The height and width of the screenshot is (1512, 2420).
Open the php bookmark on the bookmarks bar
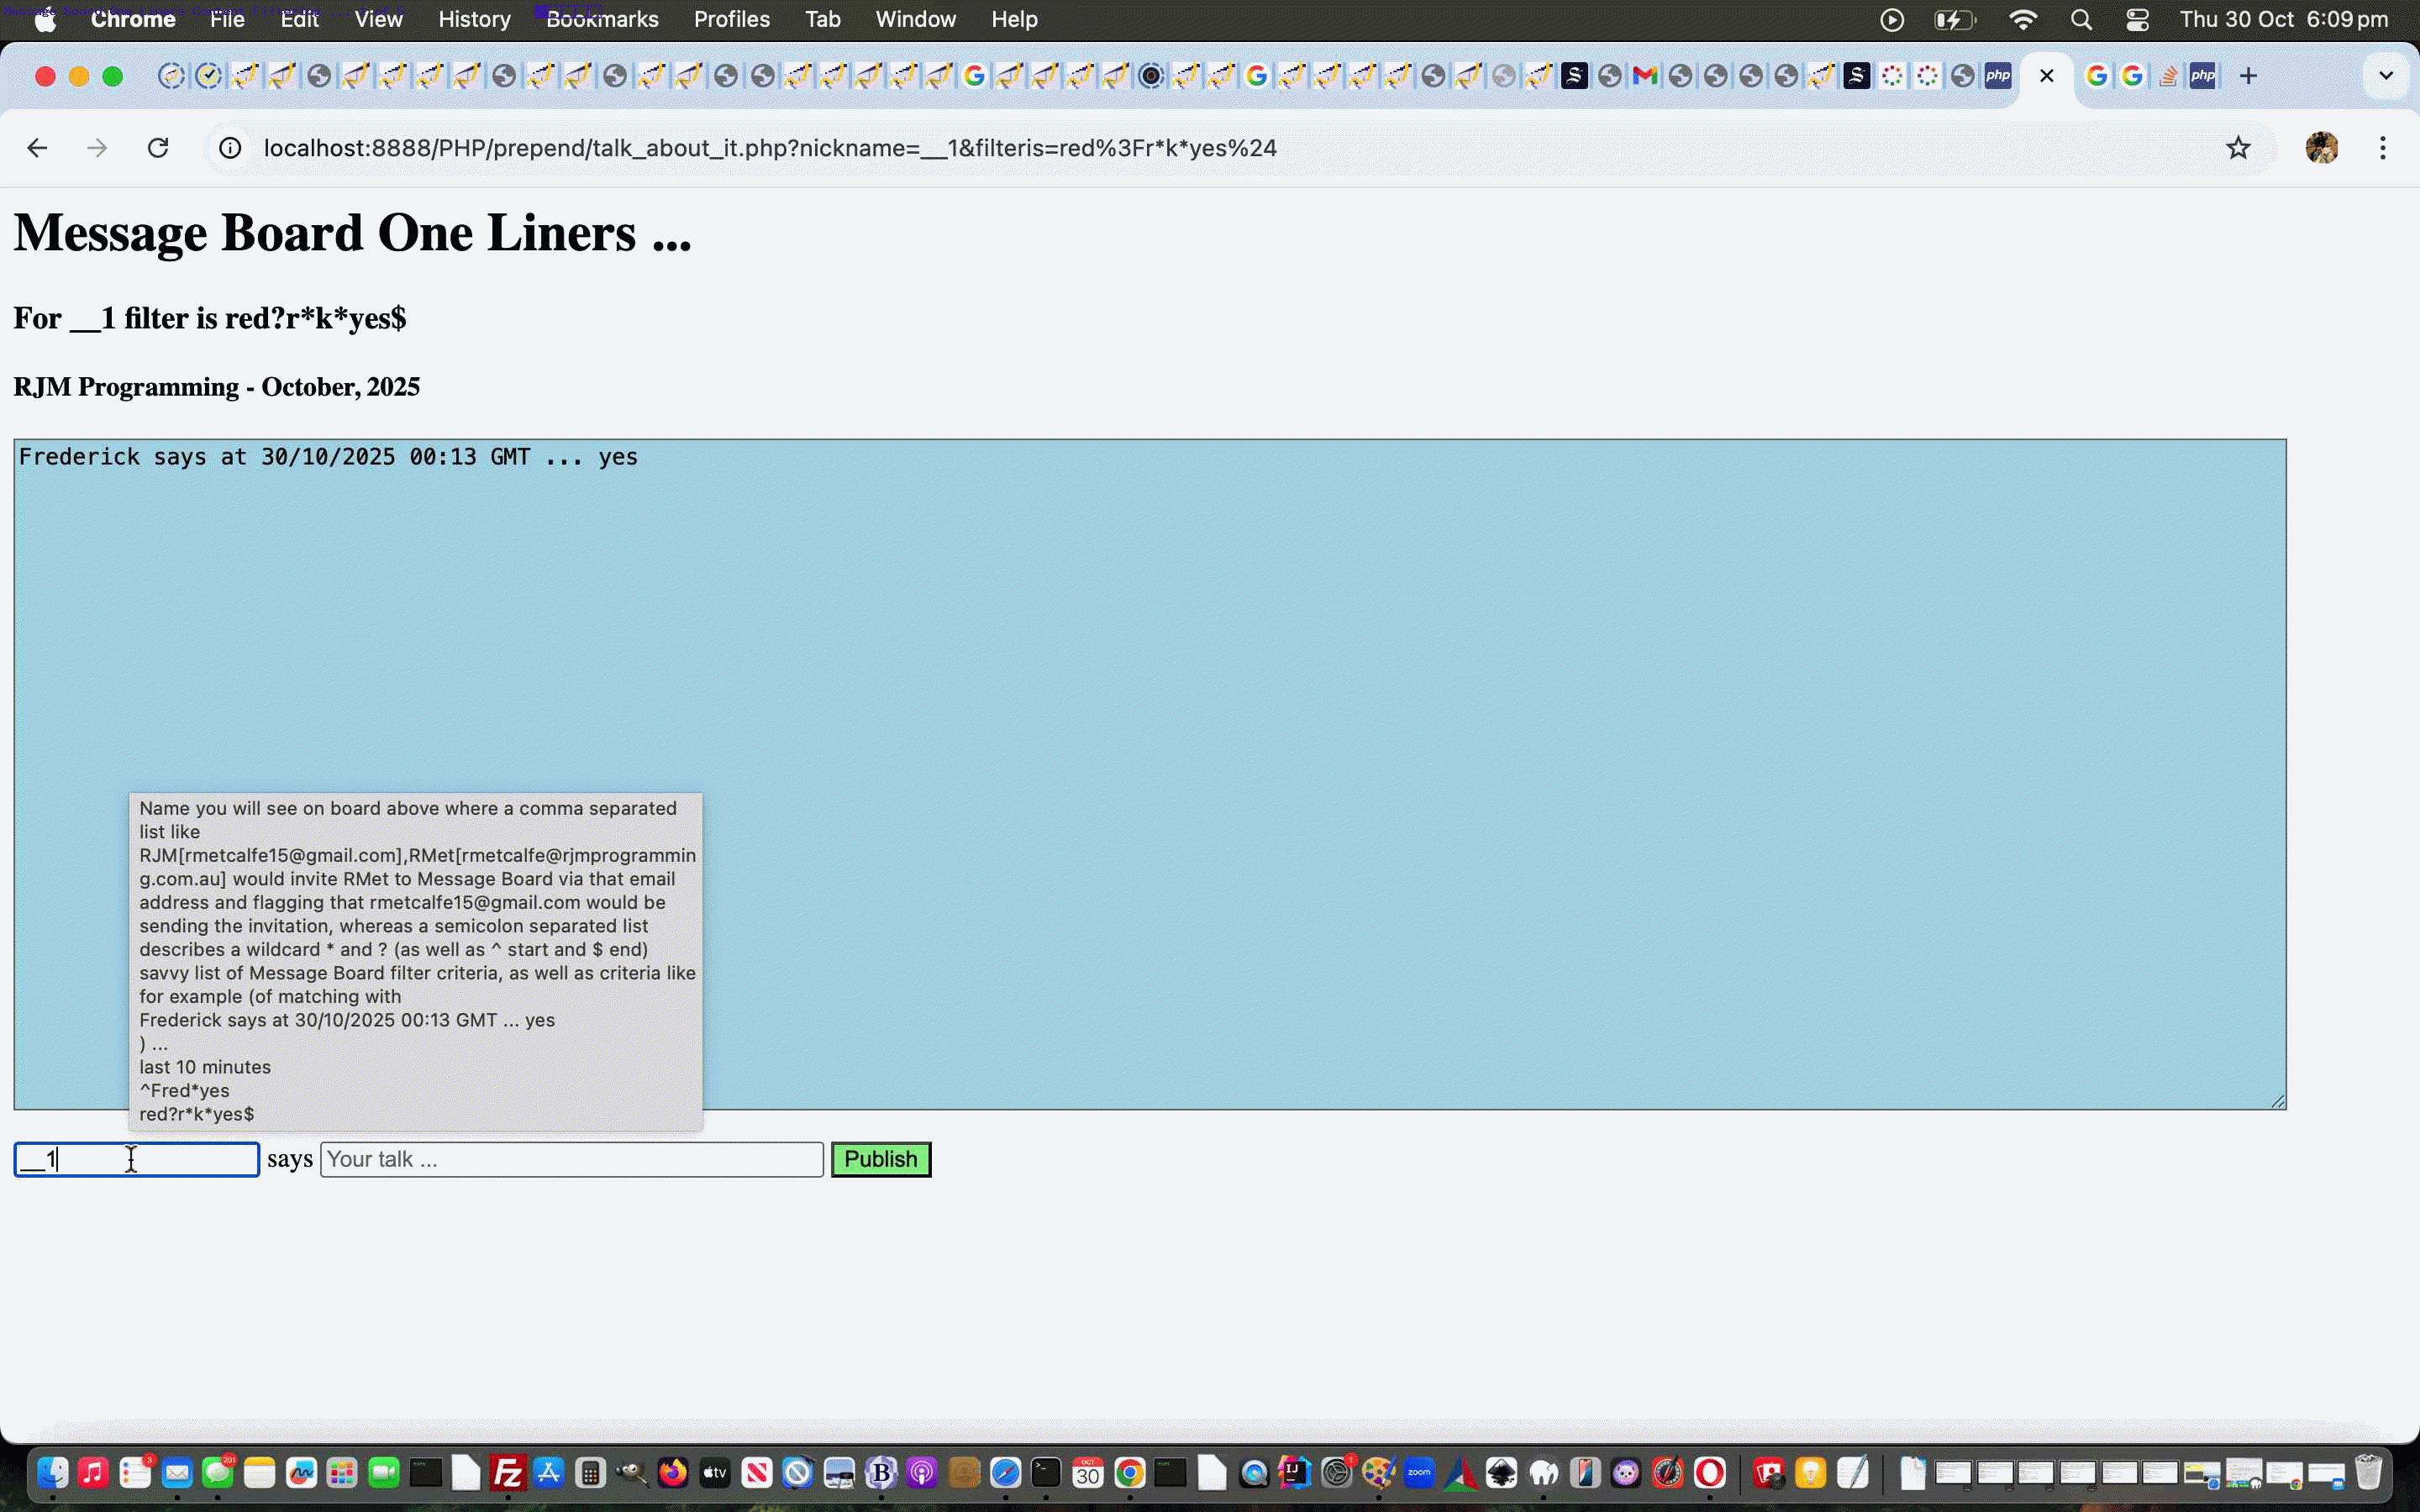2000,75
